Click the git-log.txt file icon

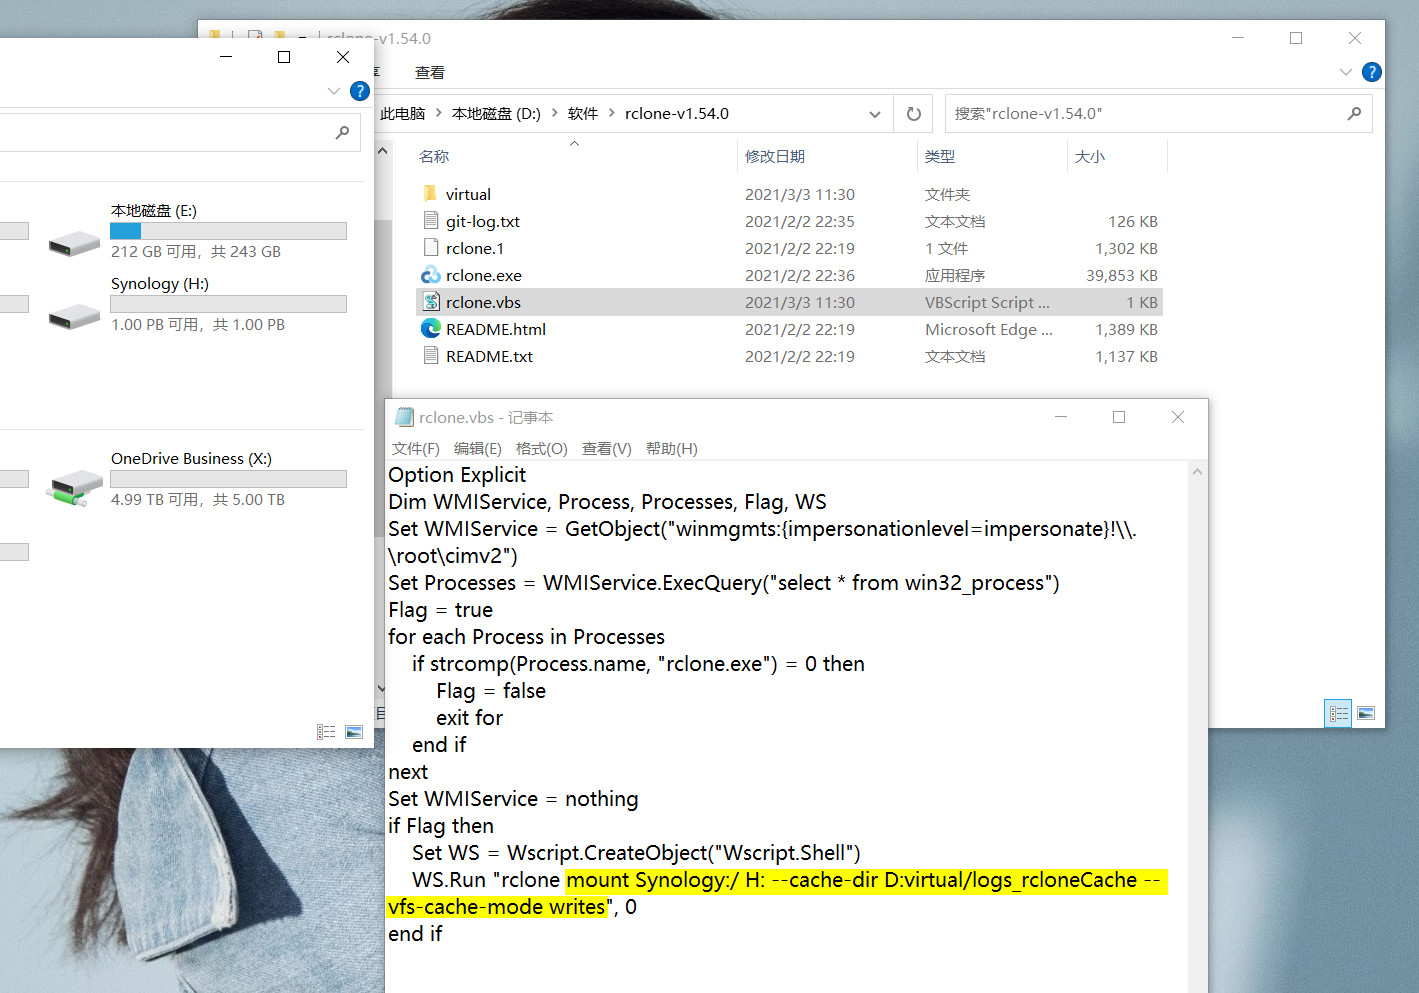(x=431, y=221)
